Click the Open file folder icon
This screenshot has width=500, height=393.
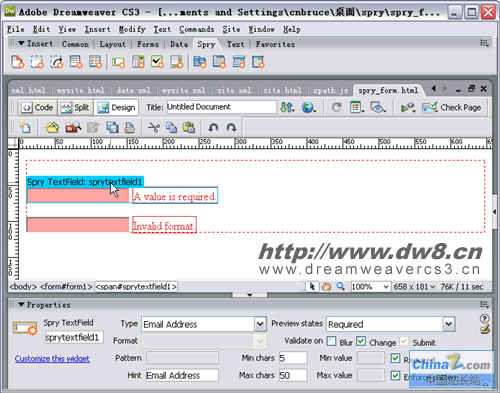pyautogui.click(x=52, y=127)
